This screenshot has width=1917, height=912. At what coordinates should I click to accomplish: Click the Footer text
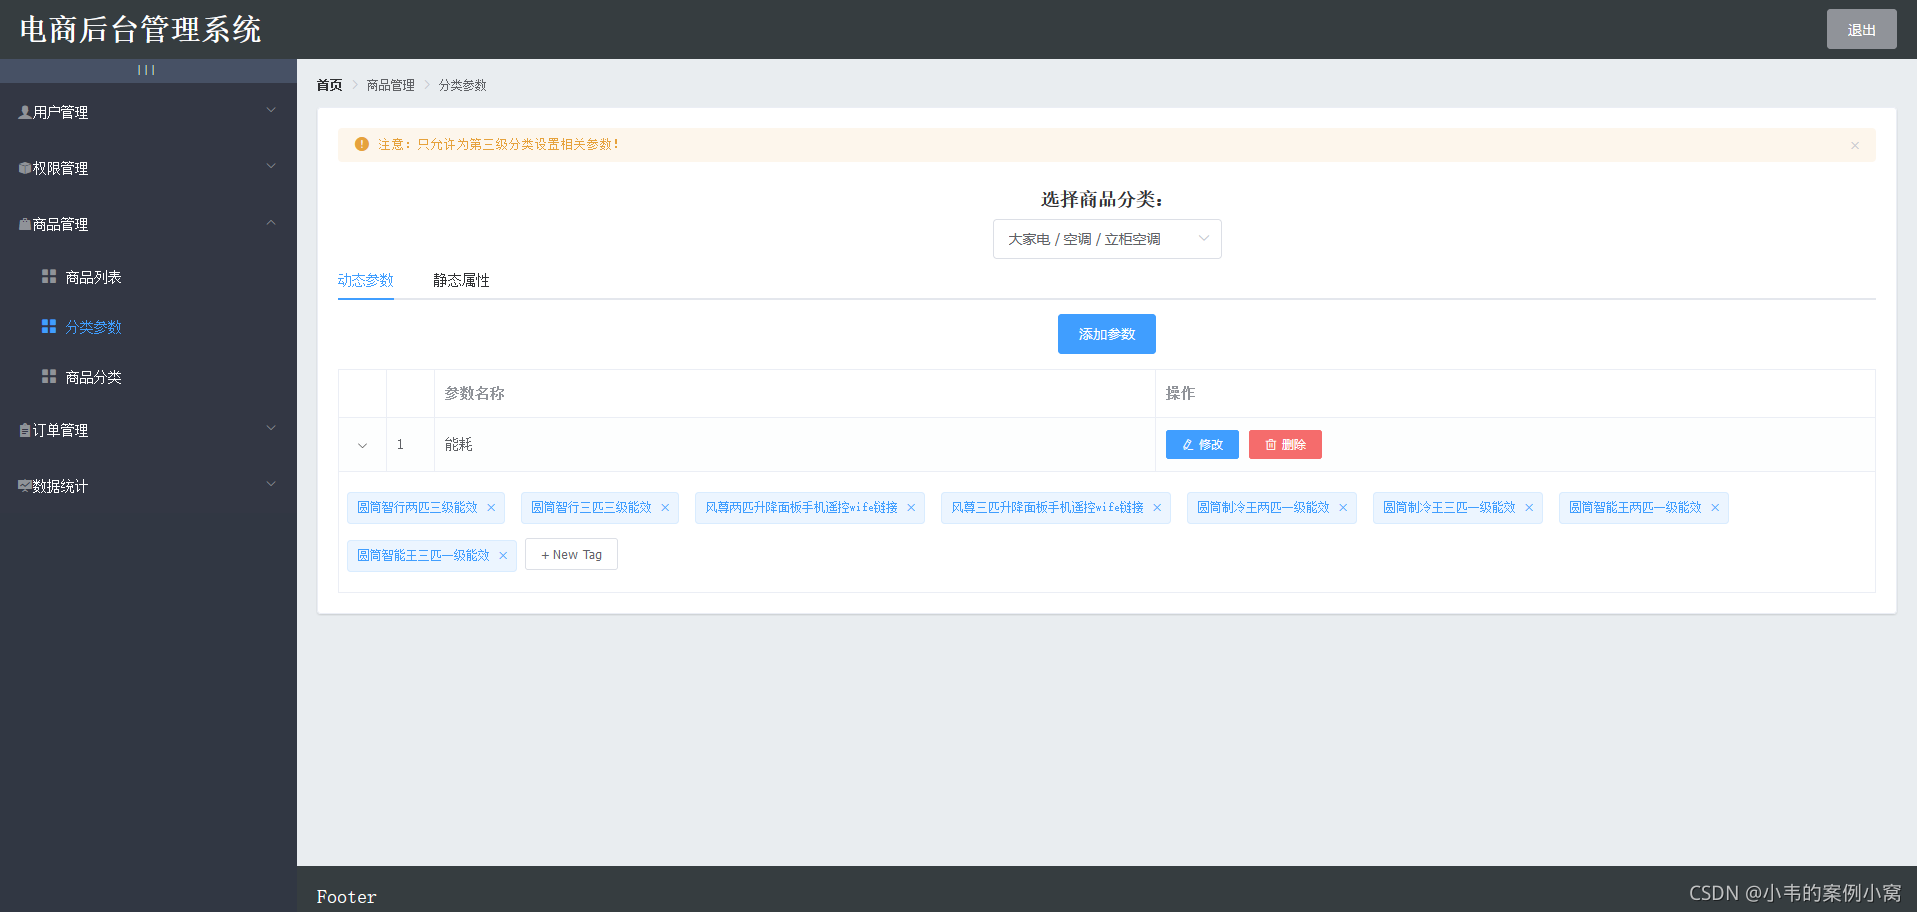tap(346, 897)
